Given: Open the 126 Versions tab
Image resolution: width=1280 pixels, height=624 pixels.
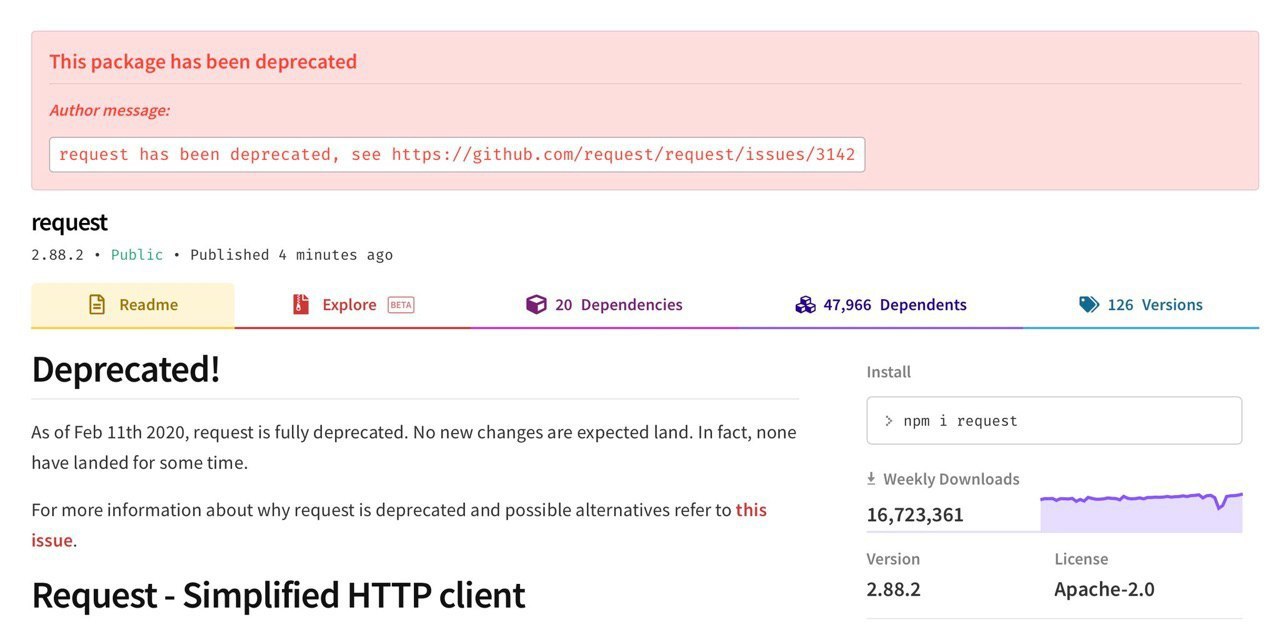Looking at the screenshot, I should click(1140, 305).
